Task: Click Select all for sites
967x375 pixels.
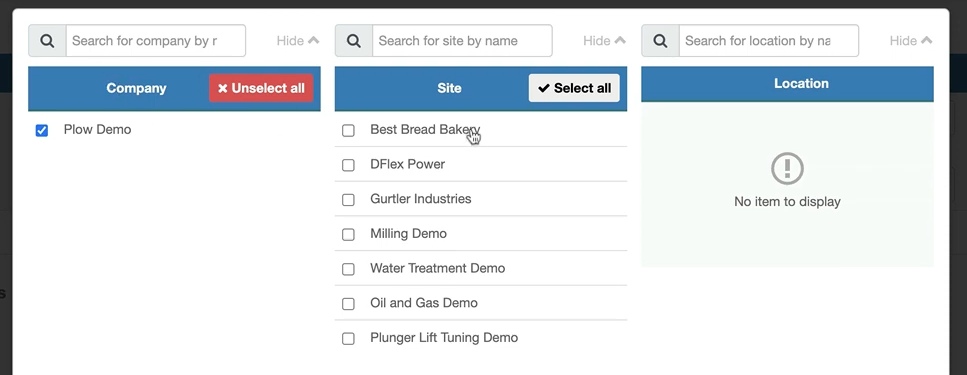Action: (574, 88)
